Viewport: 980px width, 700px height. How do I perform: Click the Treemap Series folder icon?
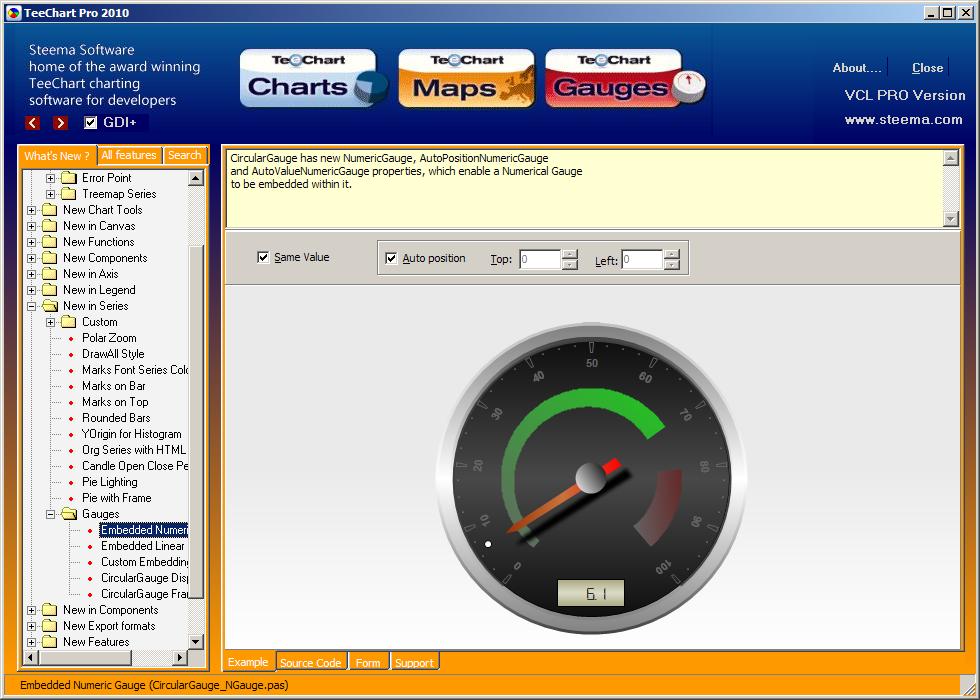[x=69, y=194]
